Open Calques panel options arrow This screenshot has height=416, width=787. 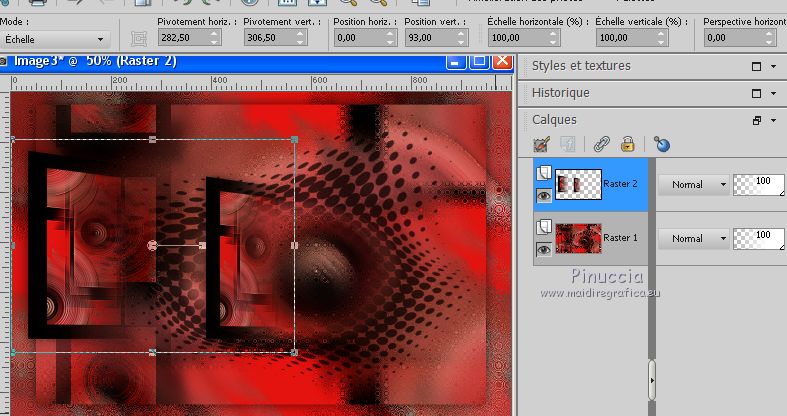pos(773,120)
